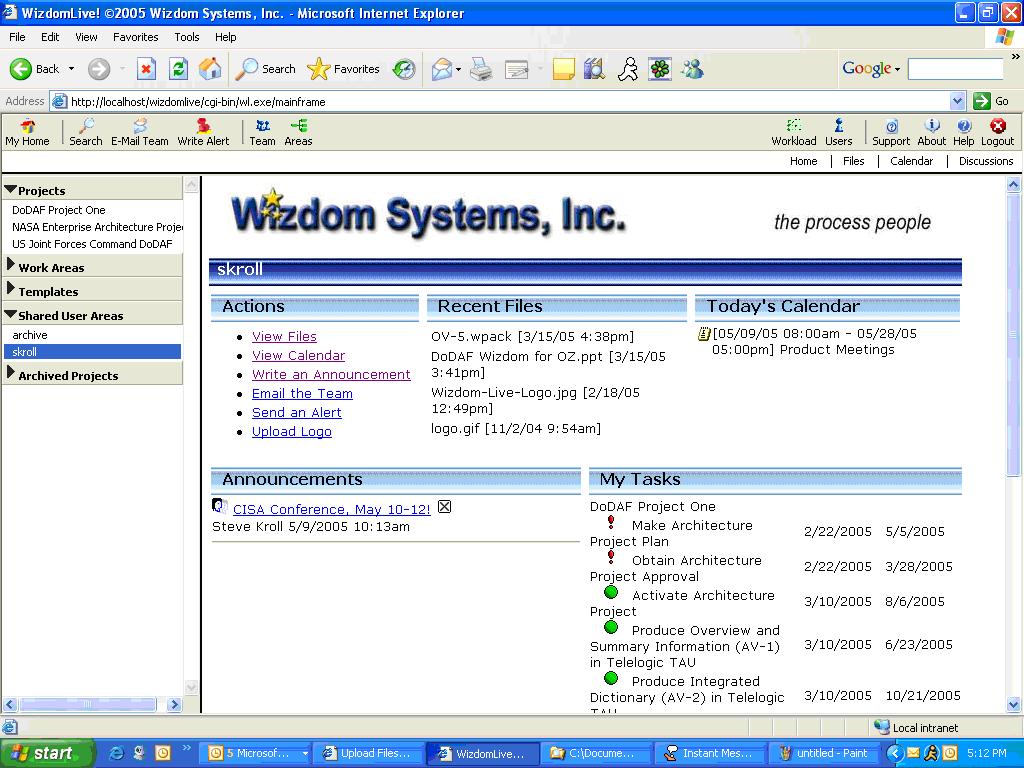Click the Users toolbar icon
This screenshot has width=1024, height=768.
click(838, 132)
